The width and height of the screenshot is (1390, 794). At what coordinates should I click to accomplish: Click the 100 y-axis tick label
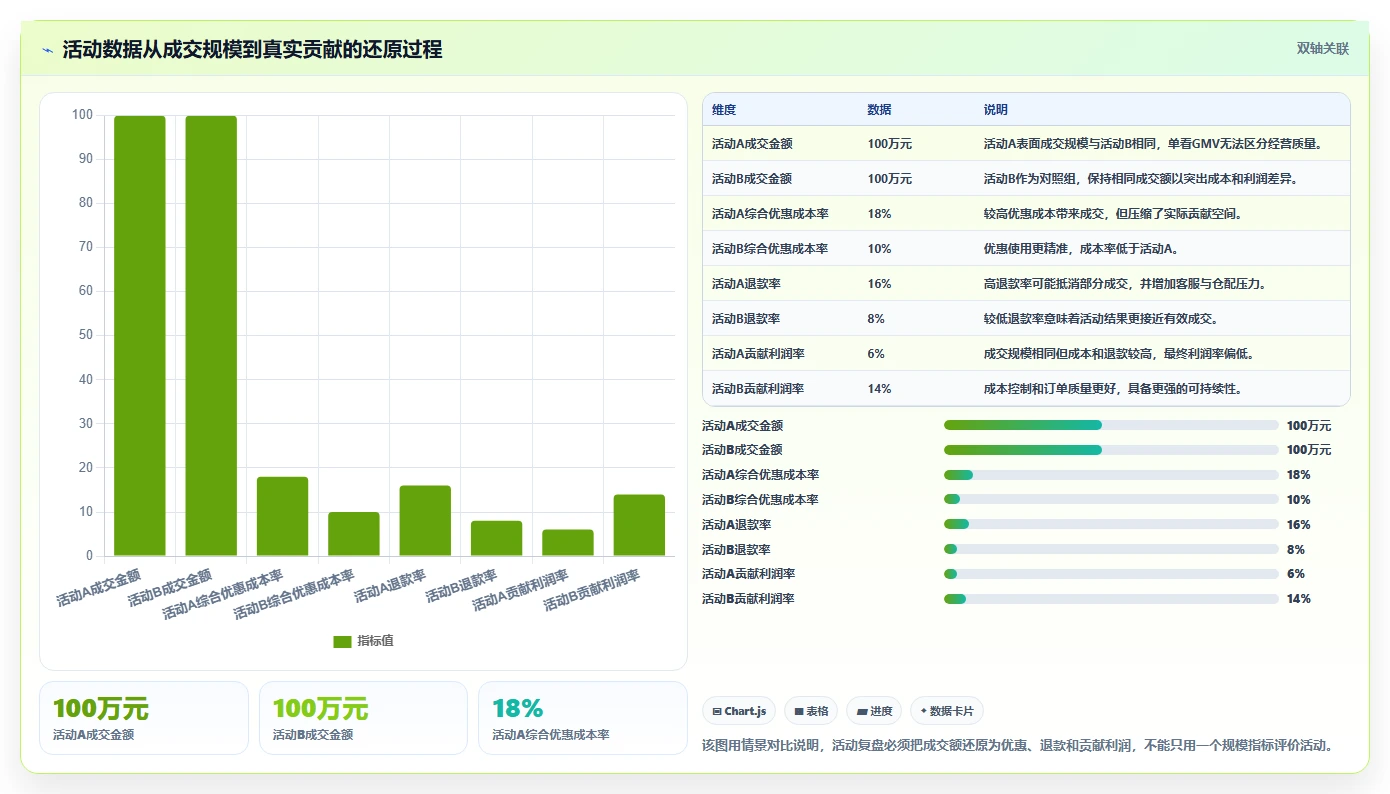[x=83, y=115]
